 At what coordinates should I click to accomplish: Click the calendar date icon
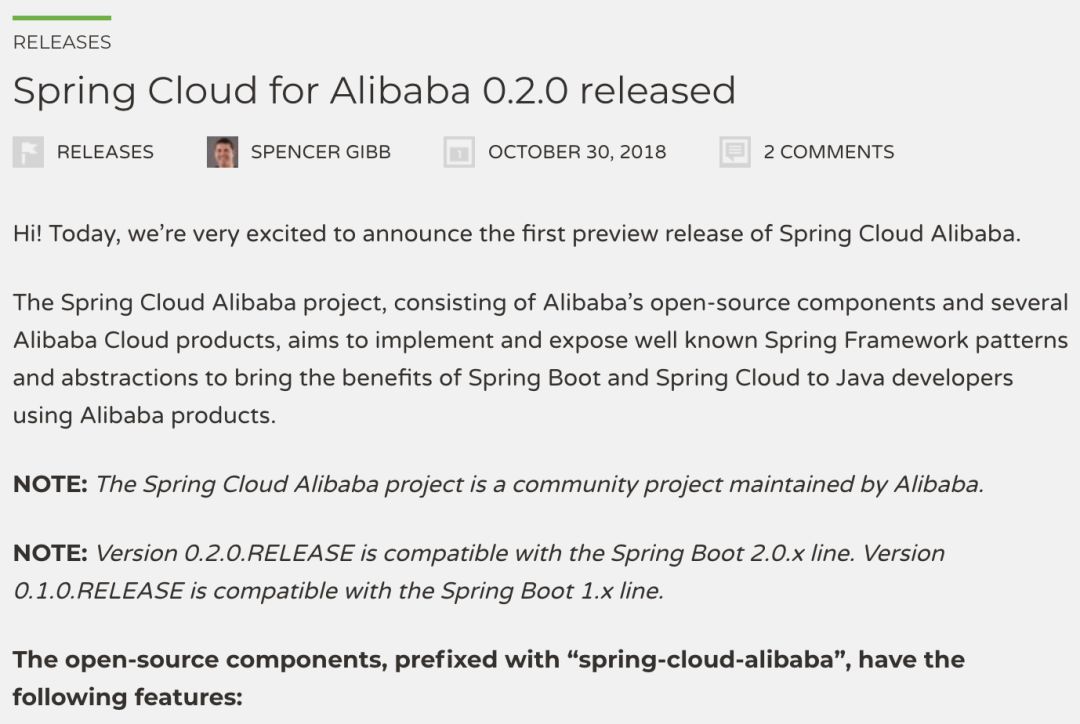[459, 152]
